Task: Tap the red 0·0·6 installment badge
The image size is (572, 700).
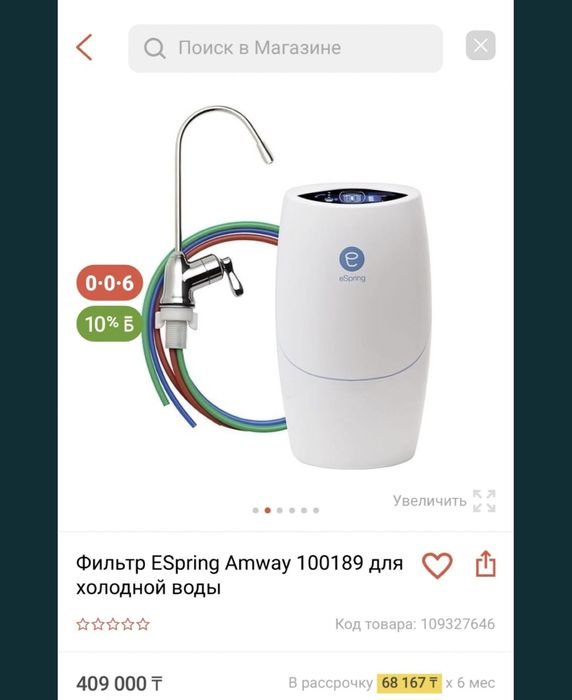Action: [x=110, y=283]
